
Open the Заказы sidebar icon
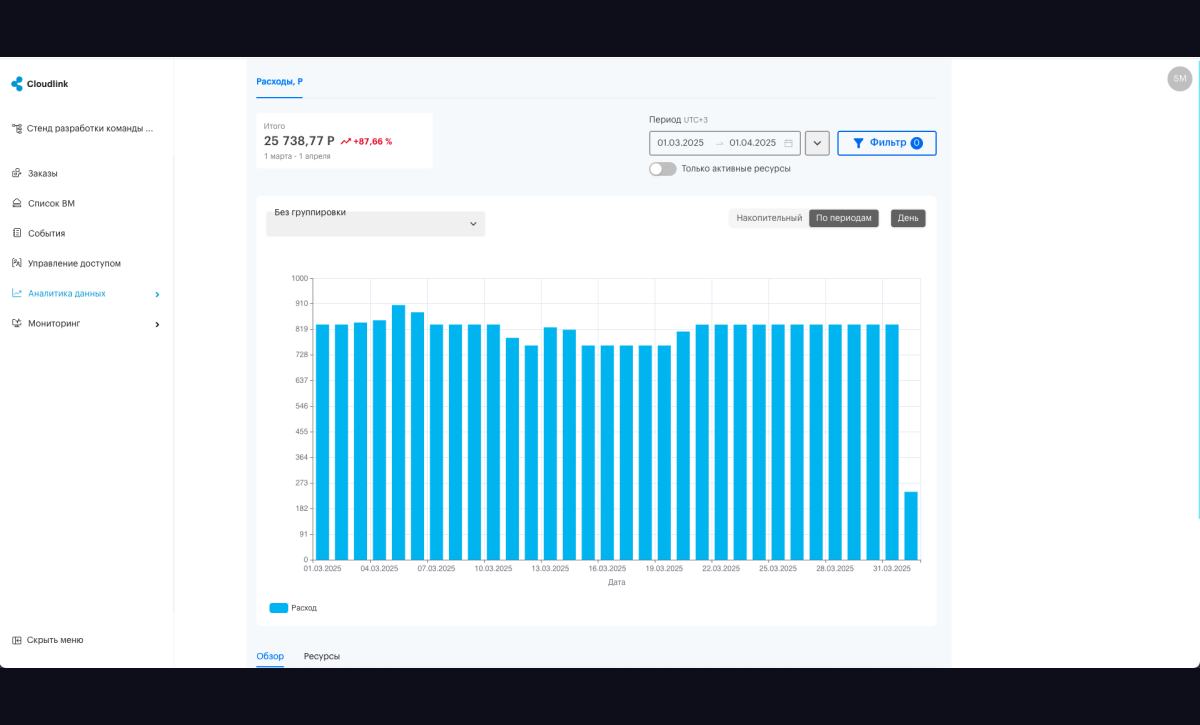pyautogui.click(x=16, y=173)
